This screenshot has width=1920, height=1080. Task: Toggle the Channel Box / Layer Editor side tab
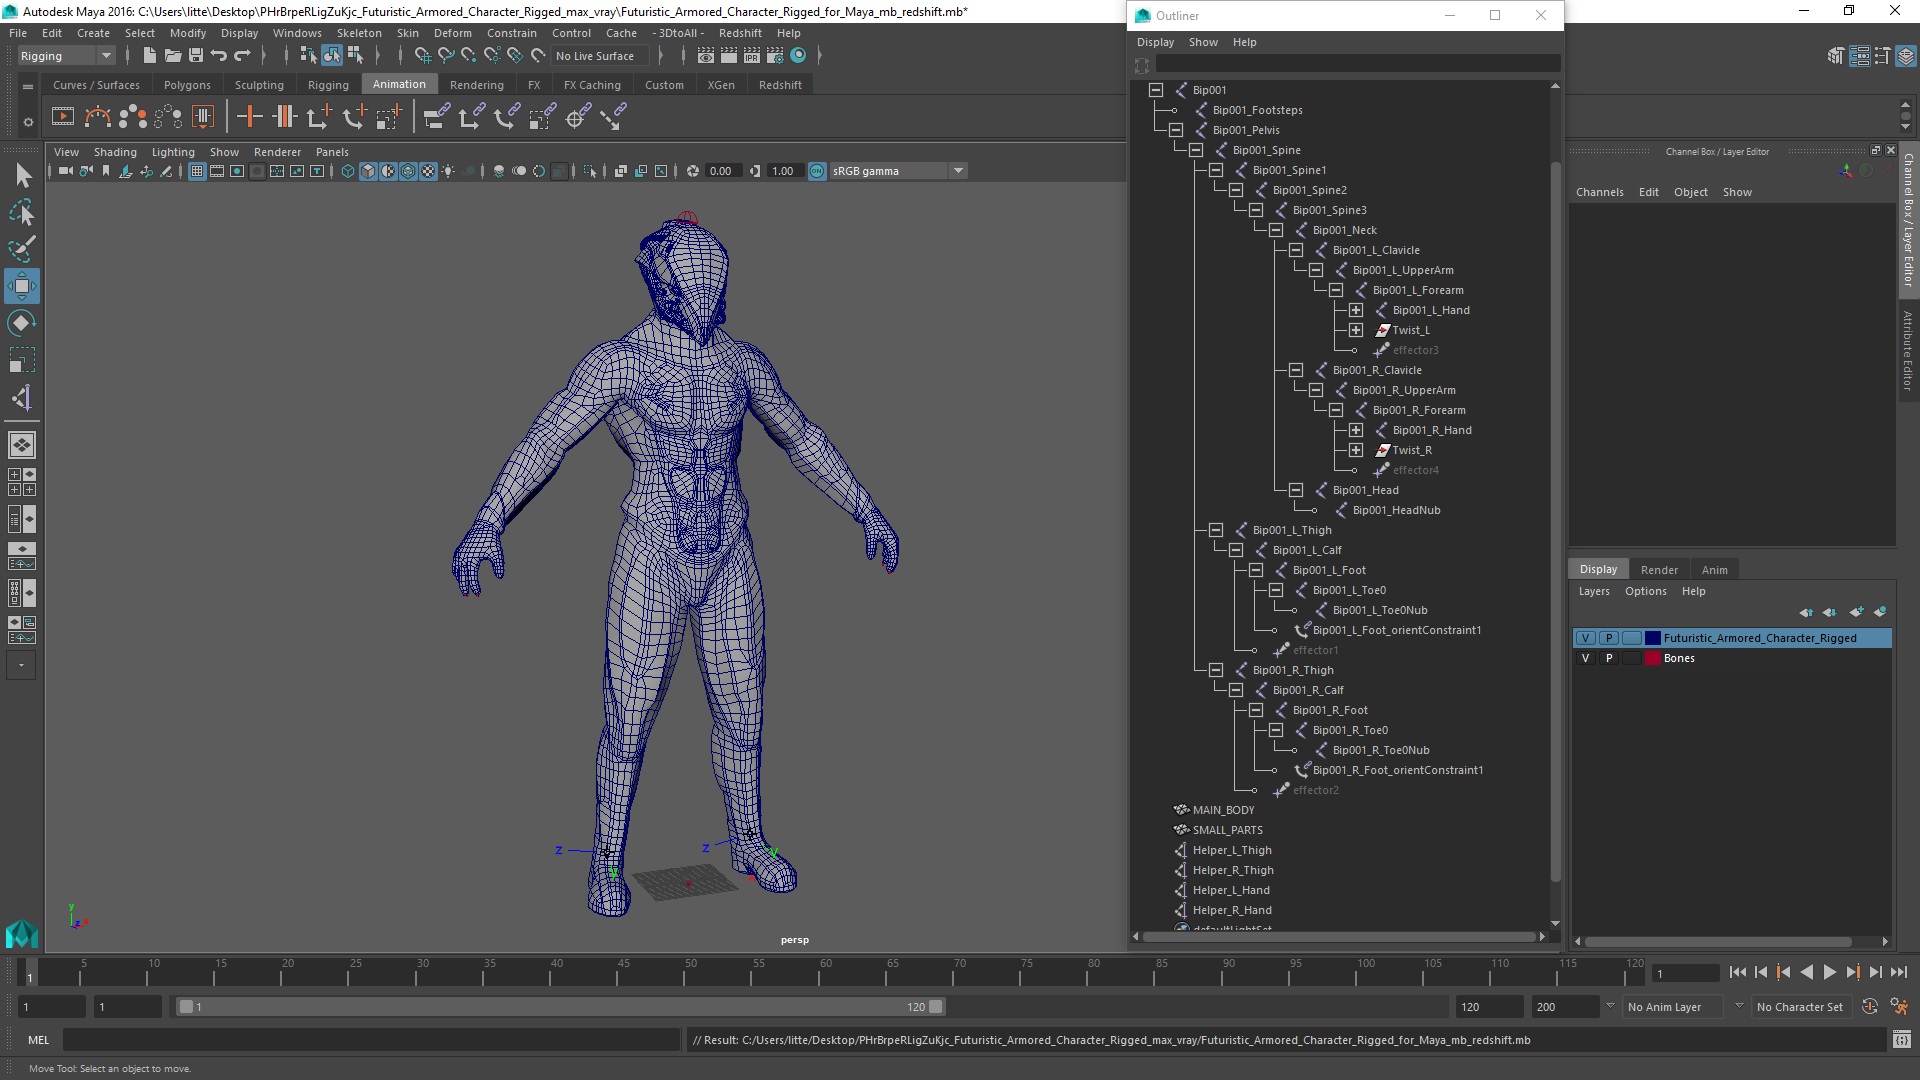click(x=1908, y=220)
